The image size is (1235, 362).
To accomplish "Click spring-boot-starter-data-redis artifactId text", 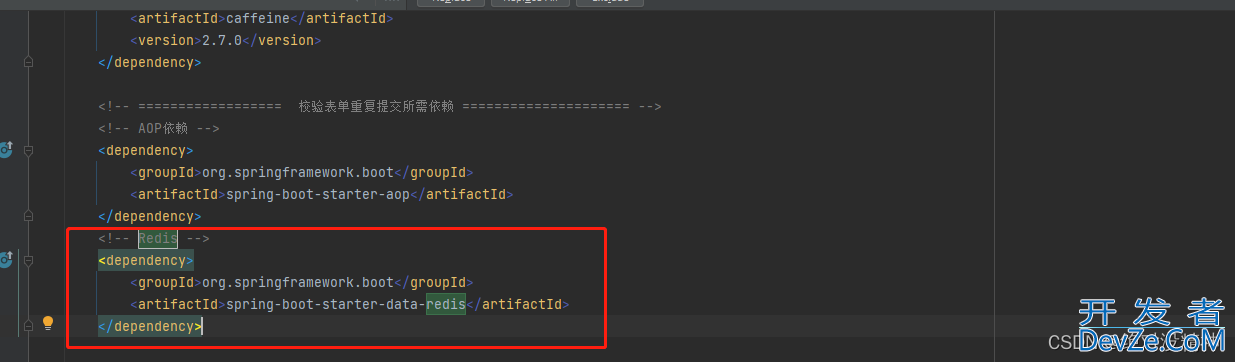I will pyautogui.click(x=346, y=304).
